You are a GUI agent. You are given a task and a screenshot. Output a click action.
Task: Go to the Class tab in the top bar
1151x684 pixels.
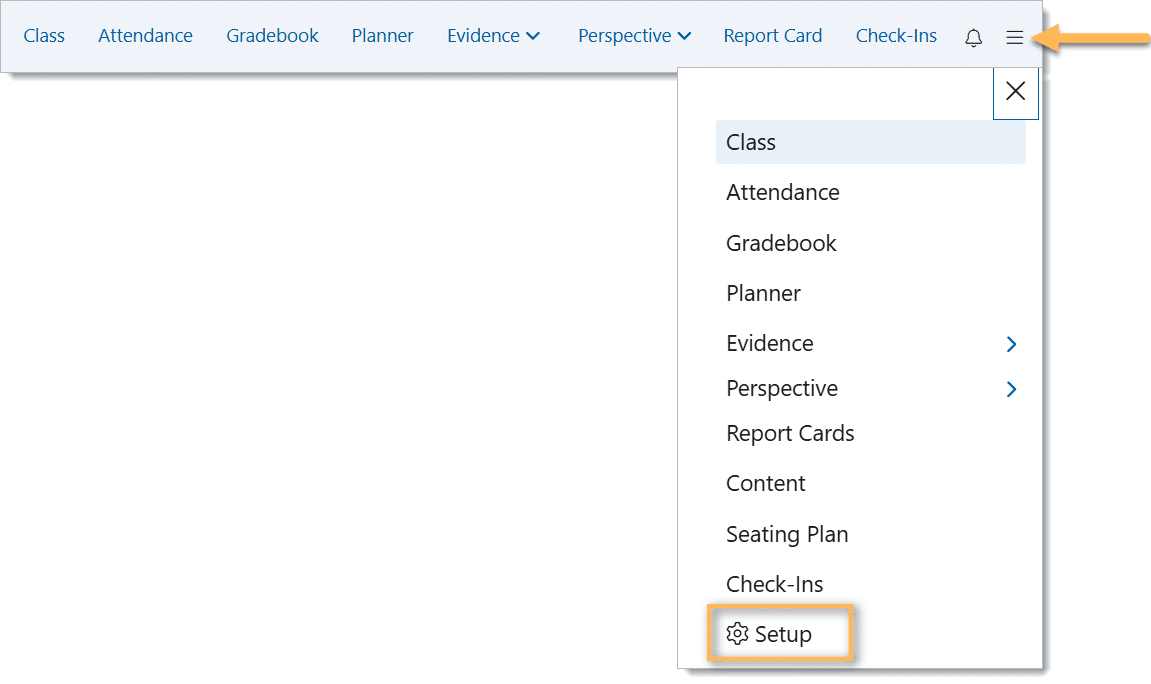pyautogui.click(x=44, y=35)
